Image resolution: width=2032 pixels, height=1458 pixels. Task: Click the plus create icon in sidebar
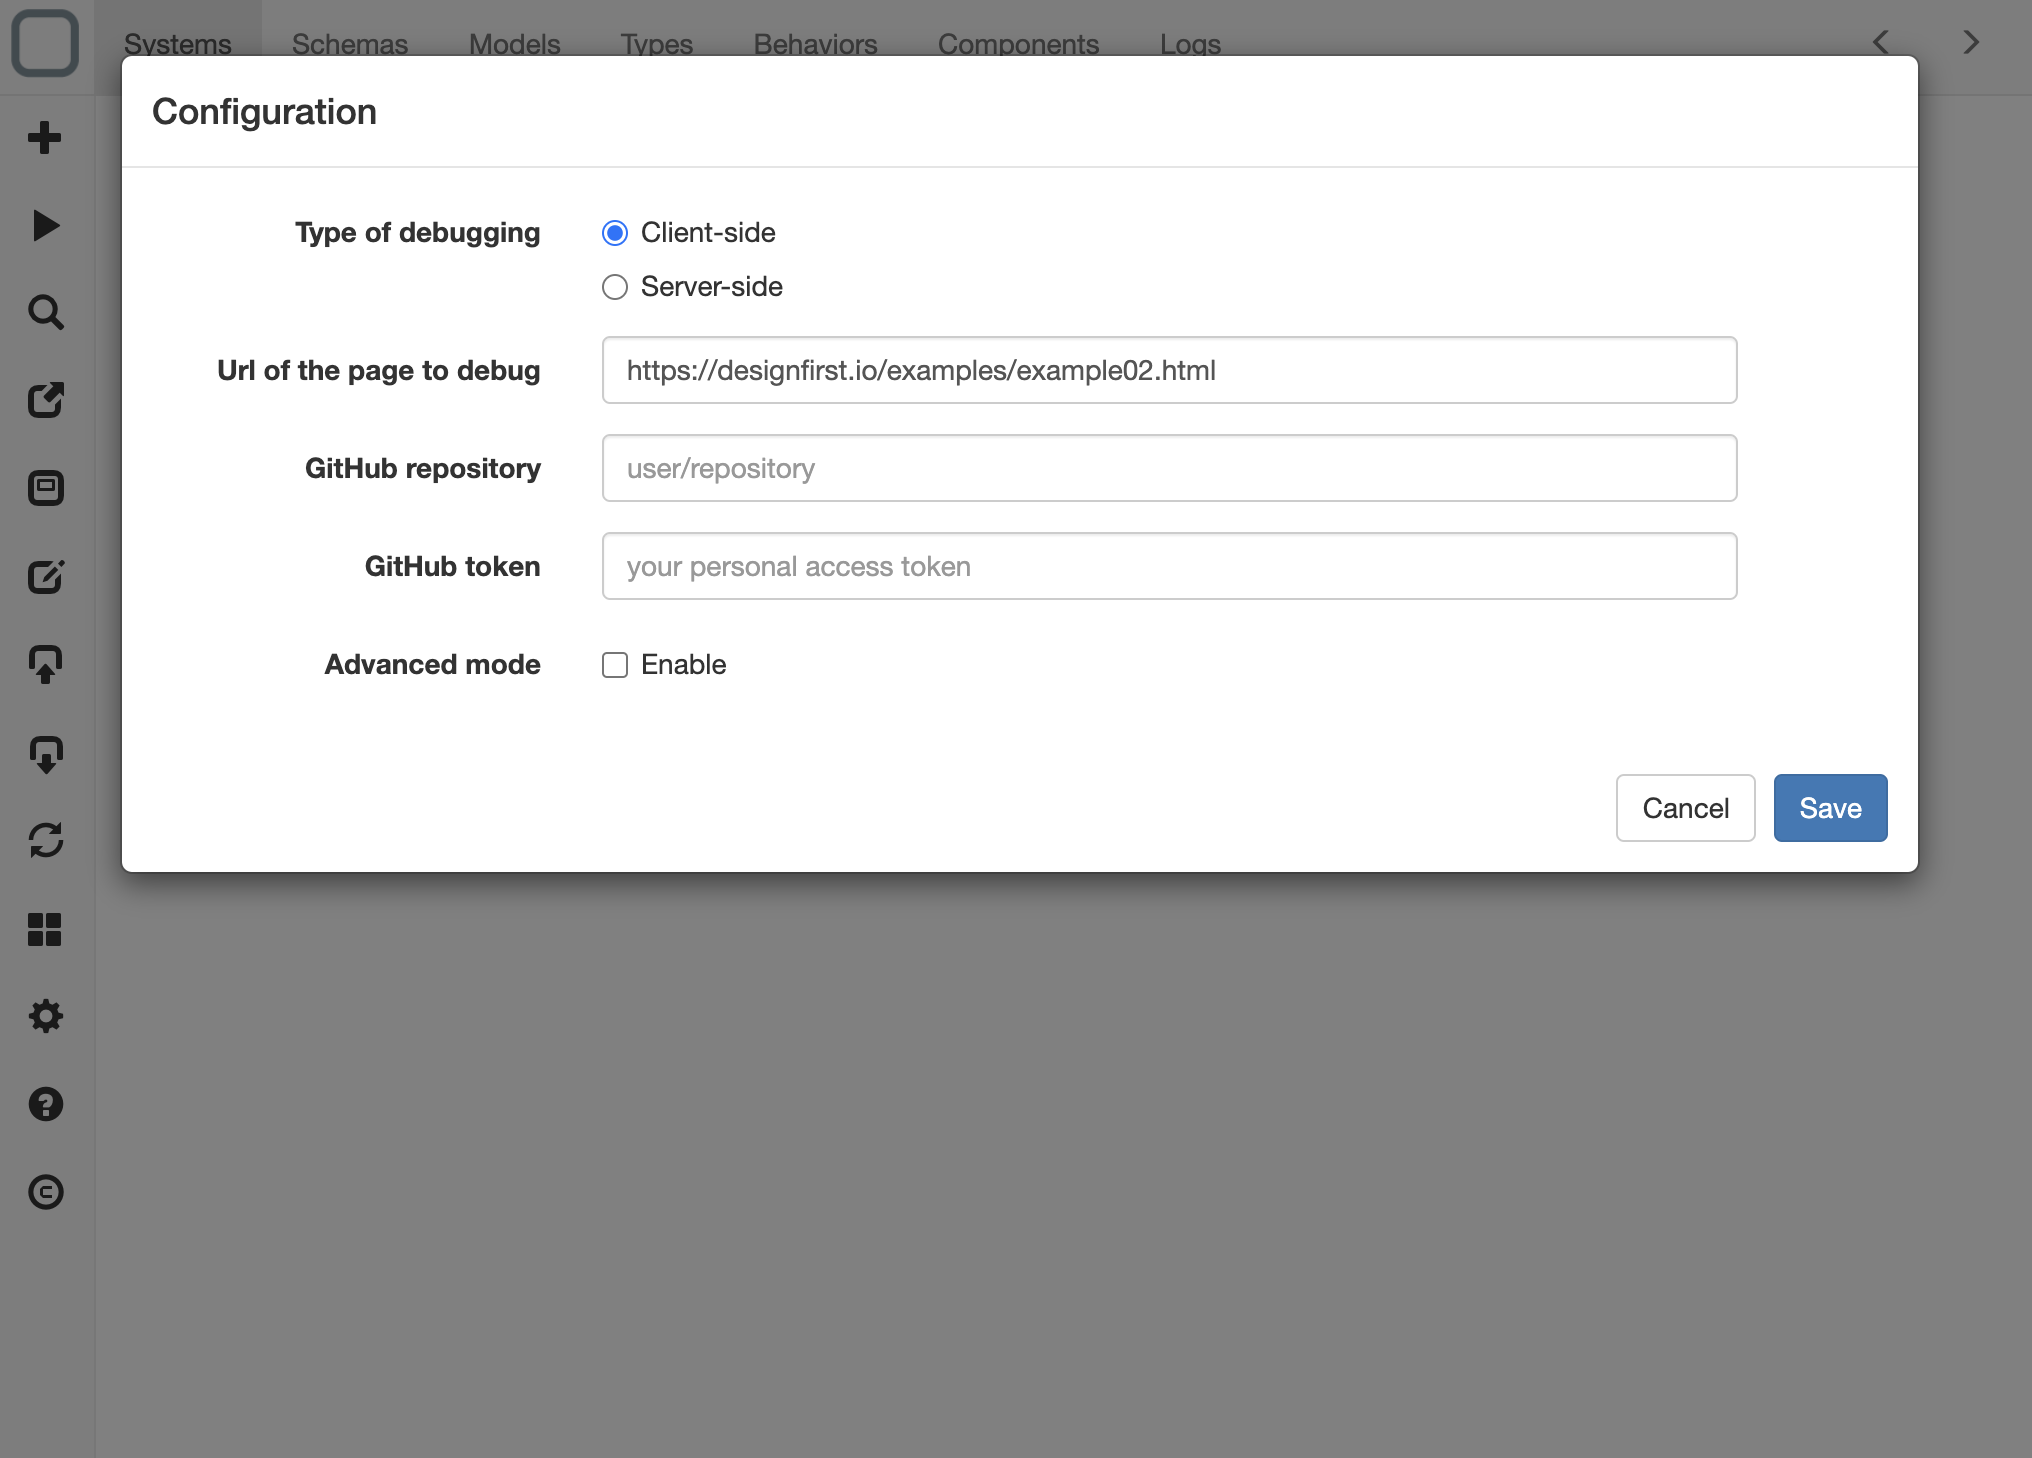point(45,137)
